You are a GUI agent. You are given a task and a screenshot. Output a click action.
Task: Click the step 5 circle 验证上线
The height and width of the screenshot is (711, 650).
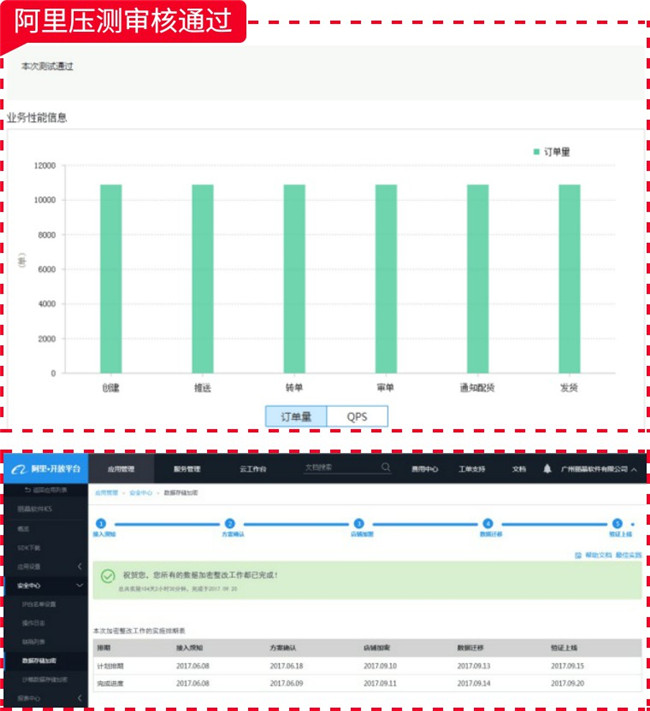(x=617, y=523)
